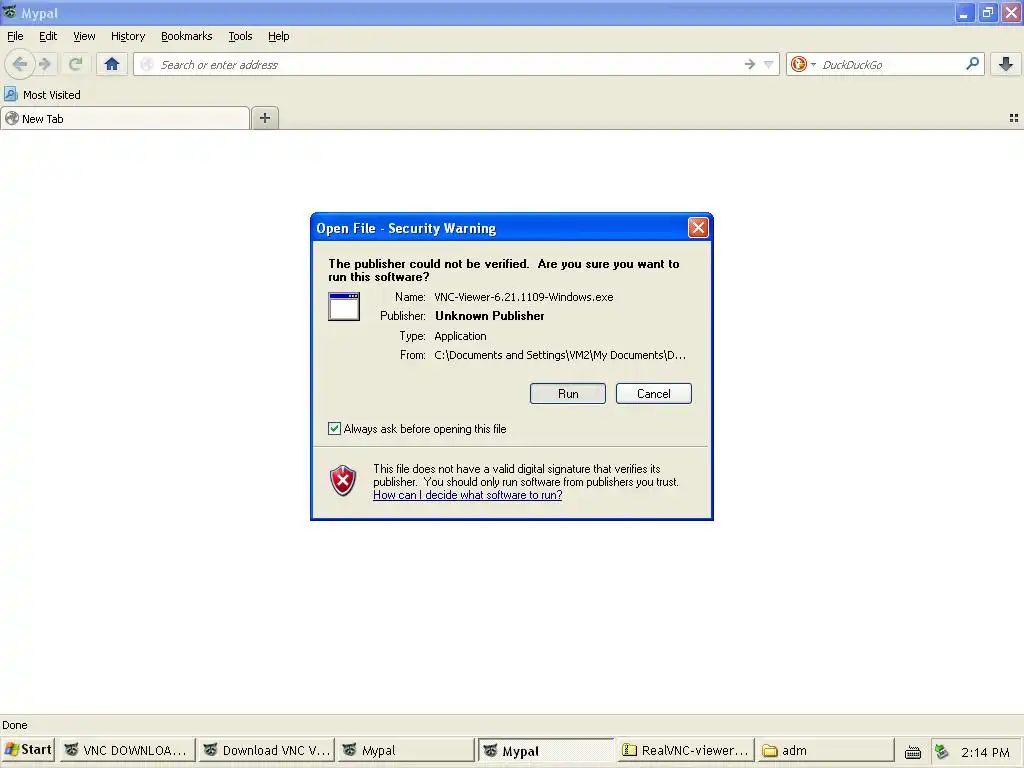Minimize the Mypal browser window
Image resolution: width=1024 pixels, height=768 pixels.
pyautogui.click(x=964, y=12)
